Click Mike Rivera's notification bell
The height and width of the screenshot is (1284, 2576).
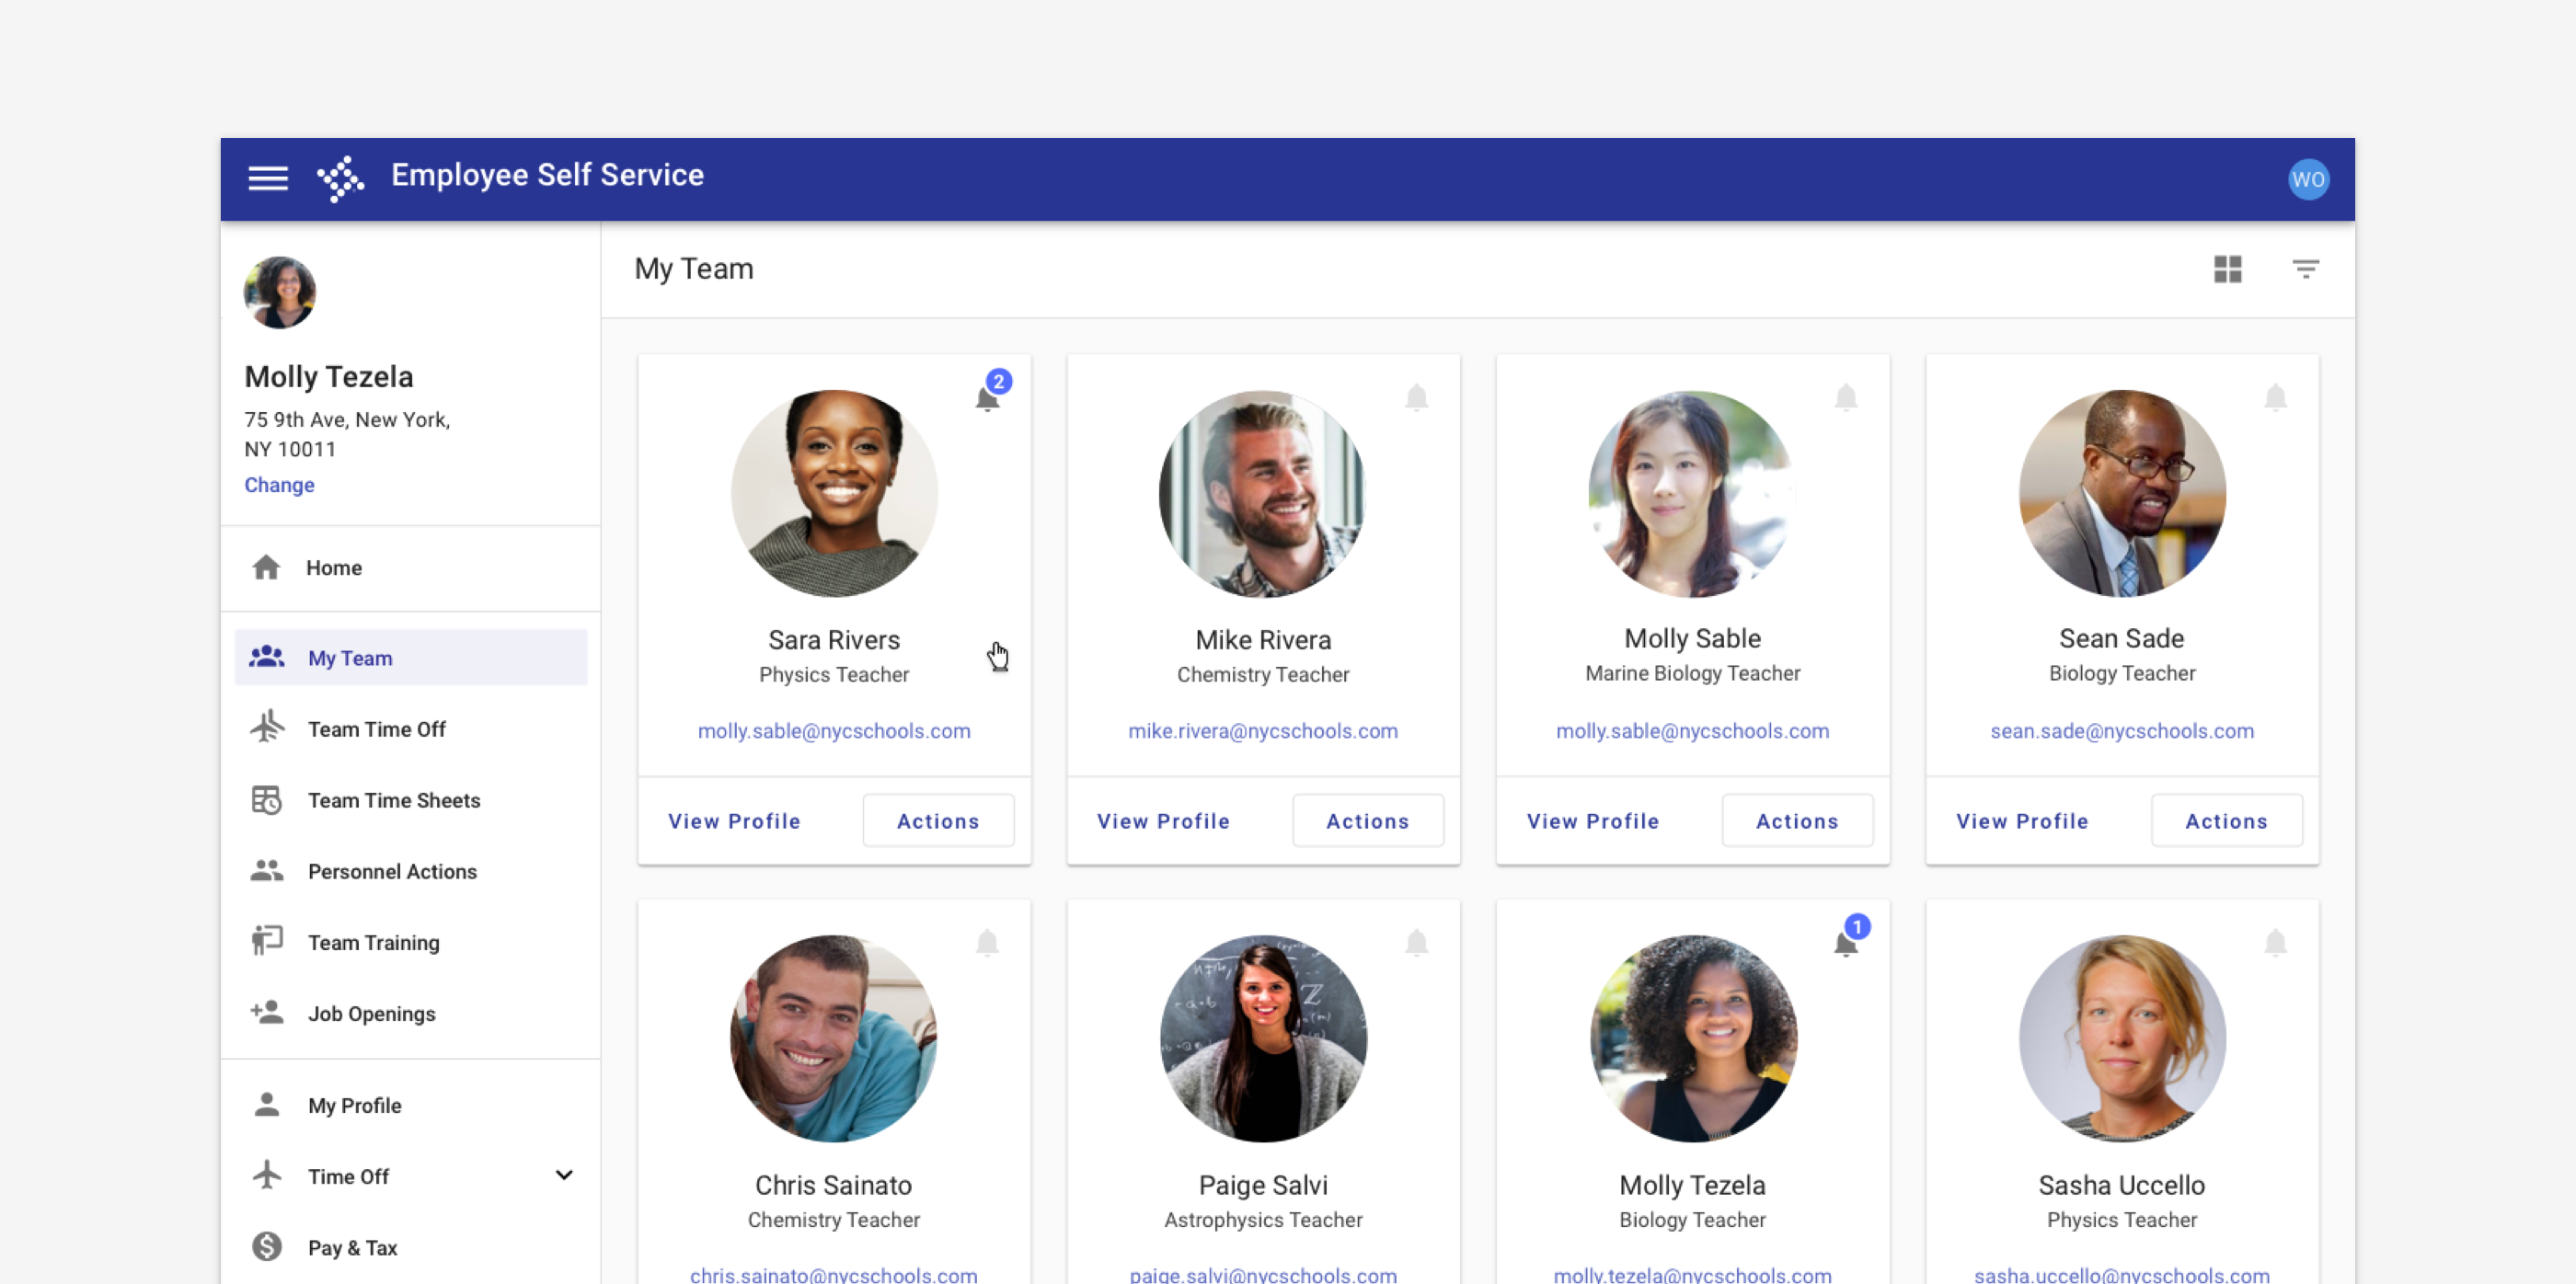point(1416,398)
